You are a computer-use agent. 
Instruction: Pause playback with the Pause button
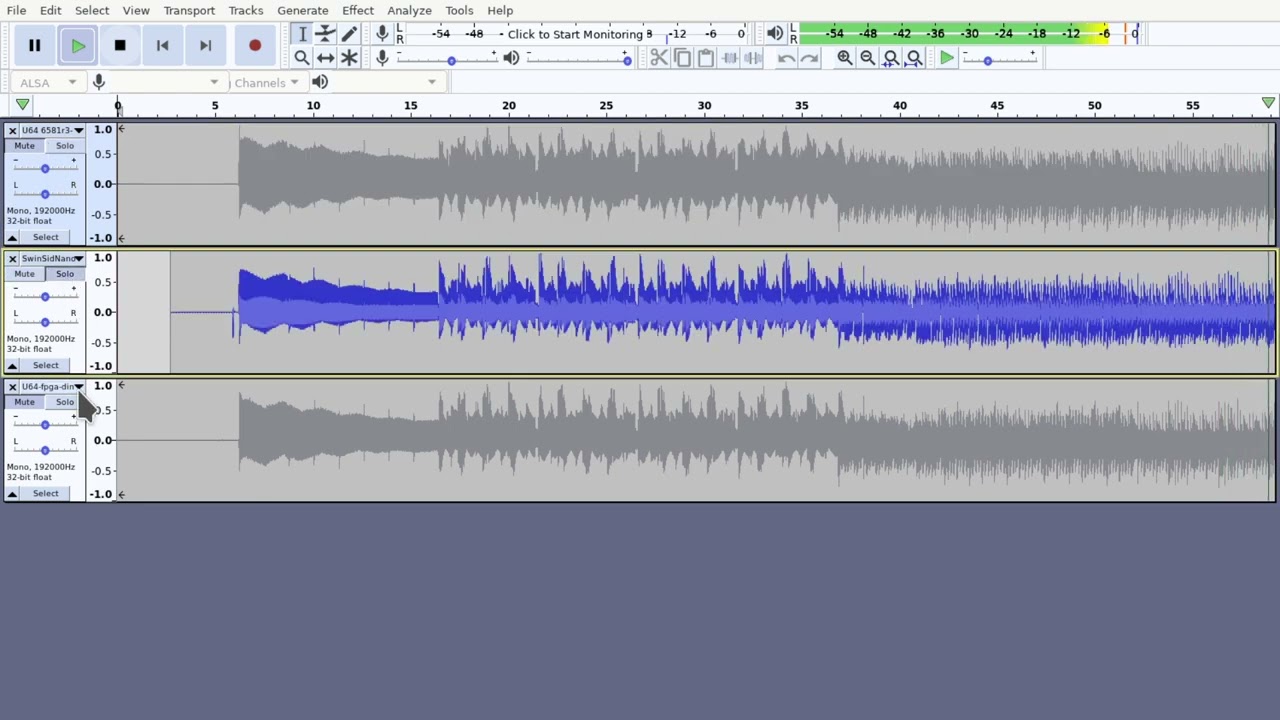click(x=34, y=45)
